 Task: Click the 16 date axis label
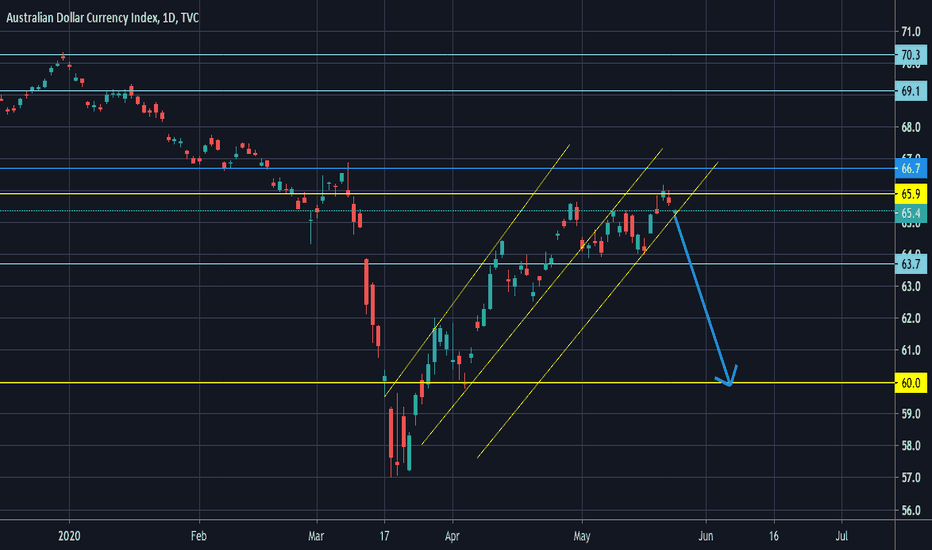point(773,536)
